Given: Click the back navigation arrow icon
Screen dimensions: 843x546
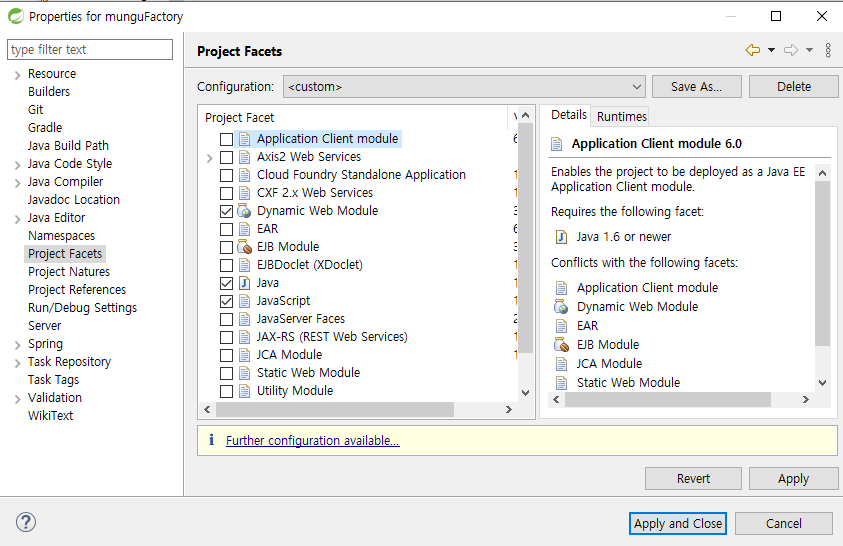Looking at the screenshot, I should click(753, 50).
